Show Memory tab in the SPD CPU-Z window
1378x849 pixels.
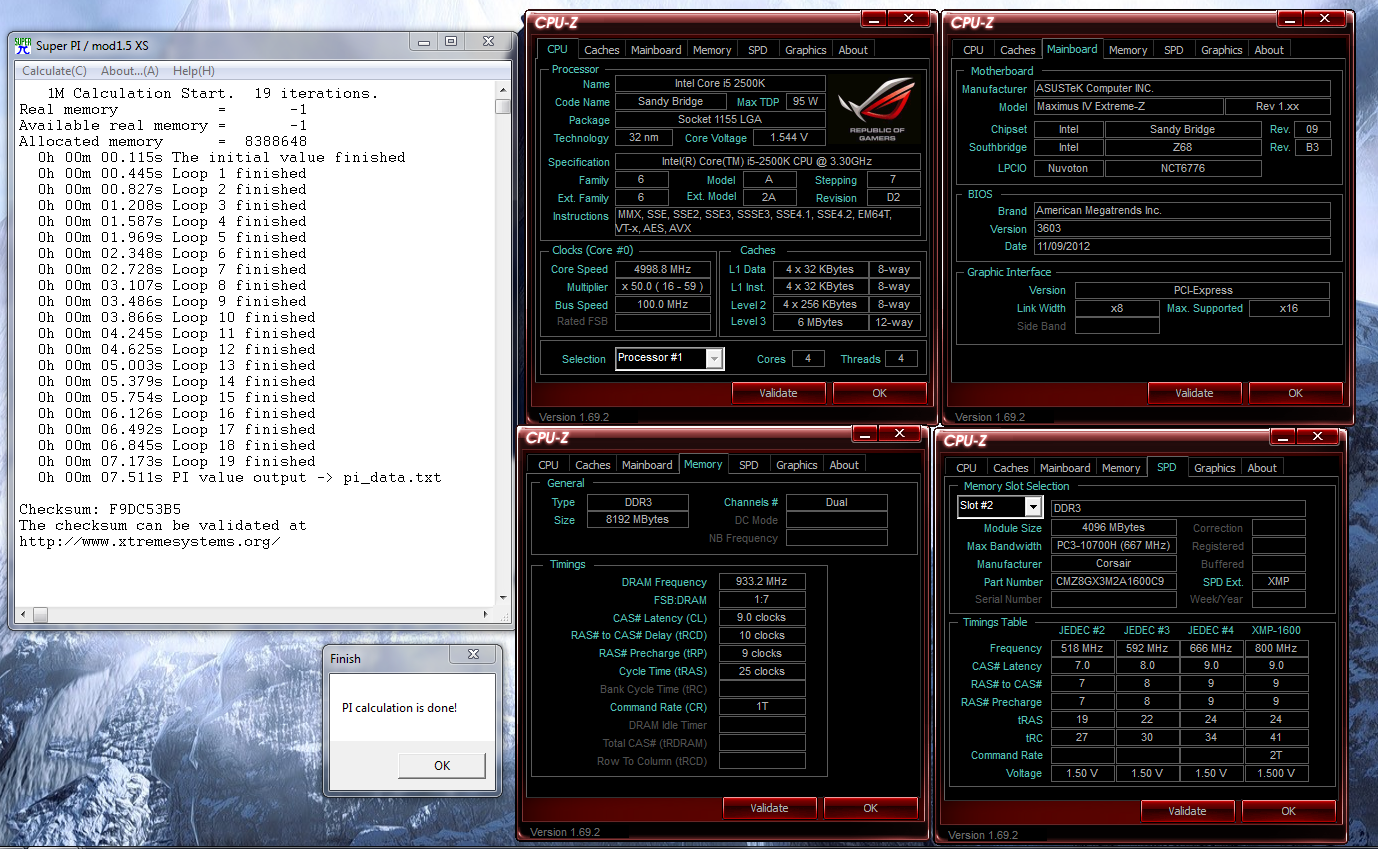tap(1121, 468)
